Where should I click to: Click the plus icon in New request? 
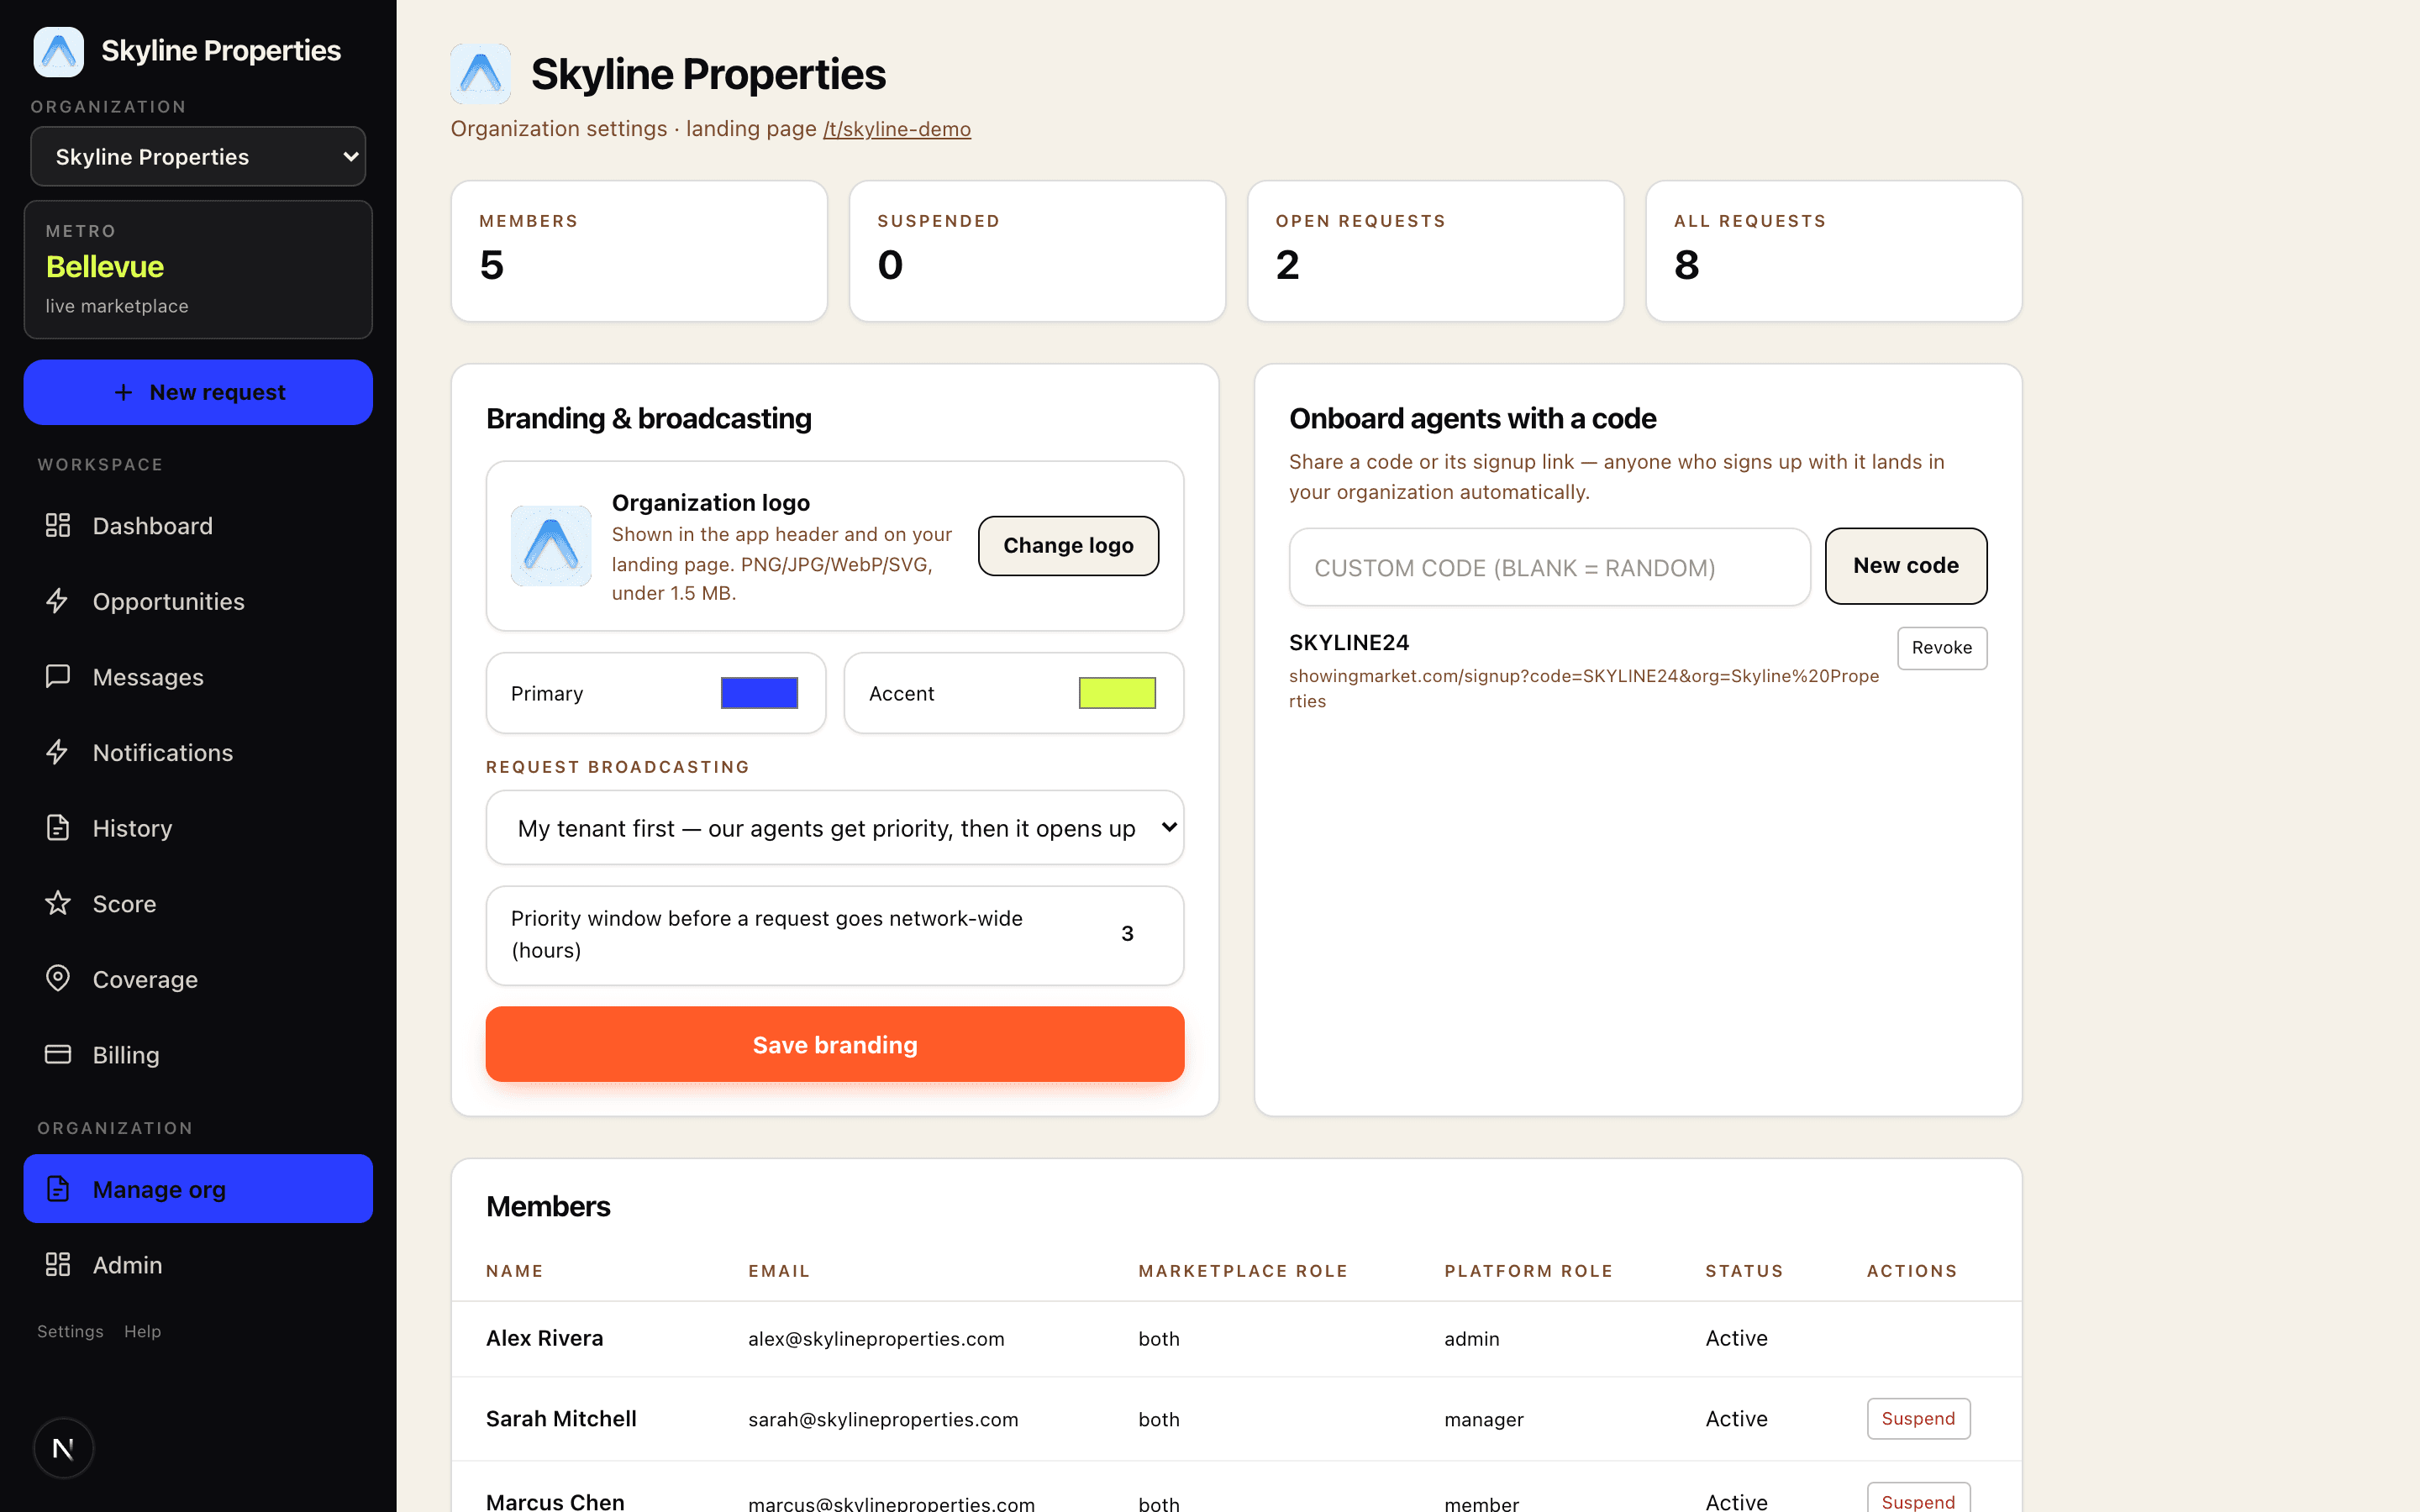[x=123, y=392]
